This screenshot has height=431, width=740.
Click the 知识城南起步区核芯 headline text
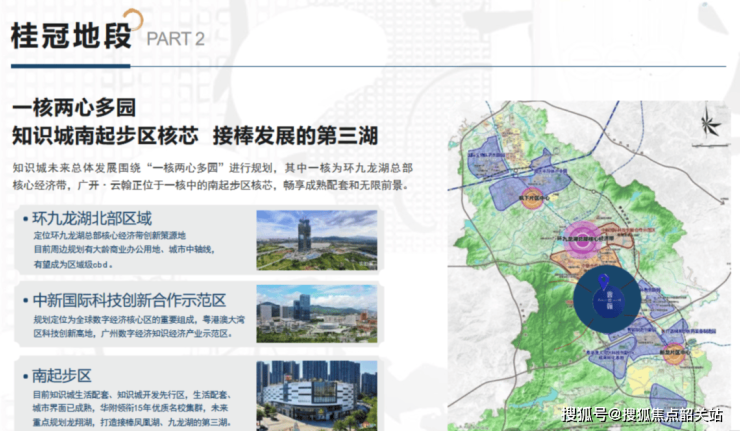point(105,136)
